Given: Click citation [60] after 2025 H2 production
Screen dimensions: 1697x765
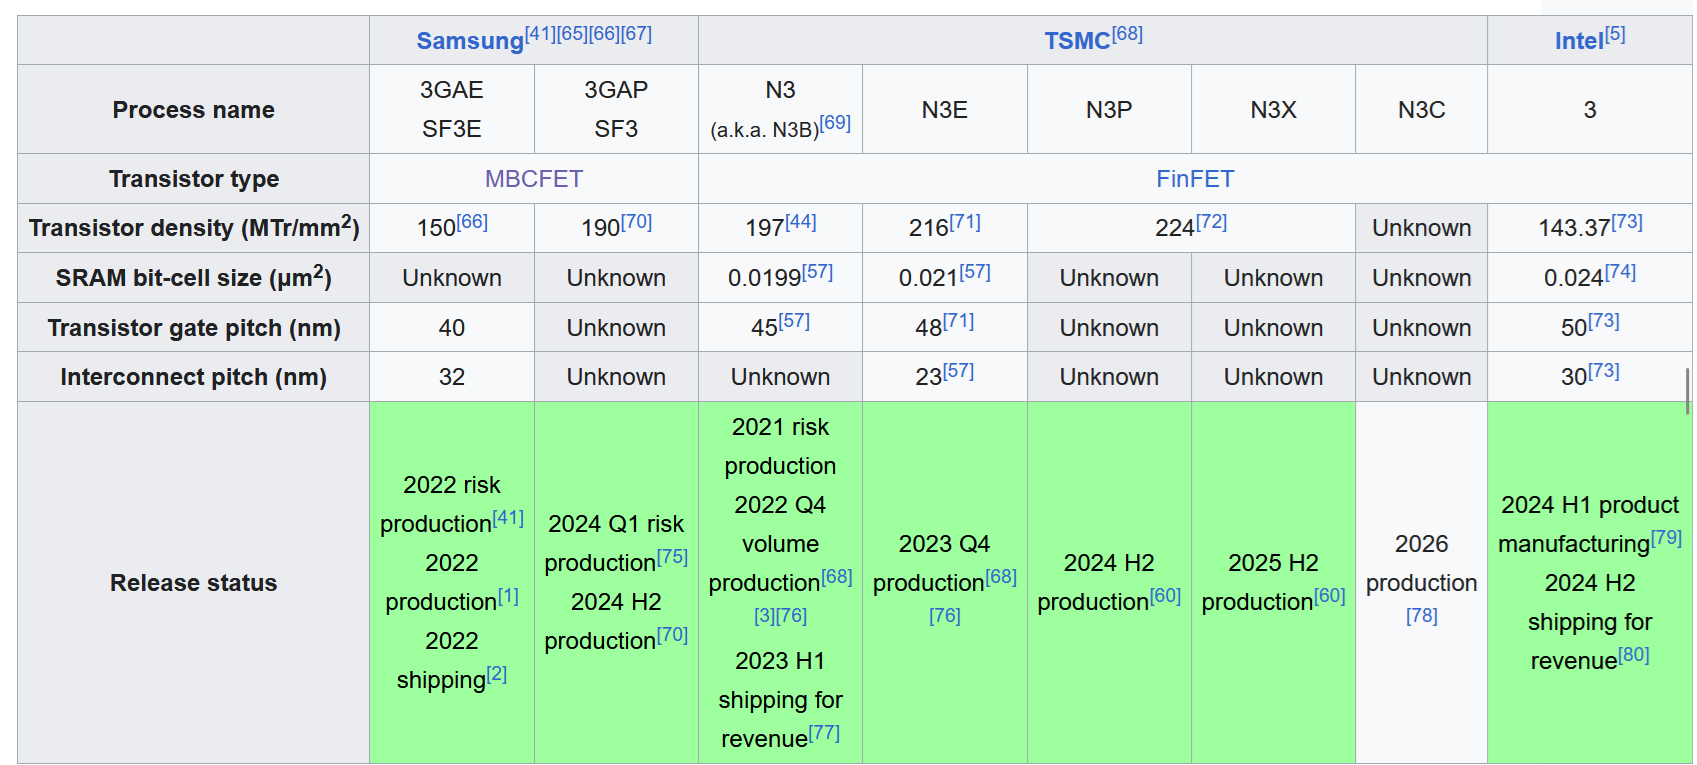Looking at the screenshot, I should tap(1329, 595).
